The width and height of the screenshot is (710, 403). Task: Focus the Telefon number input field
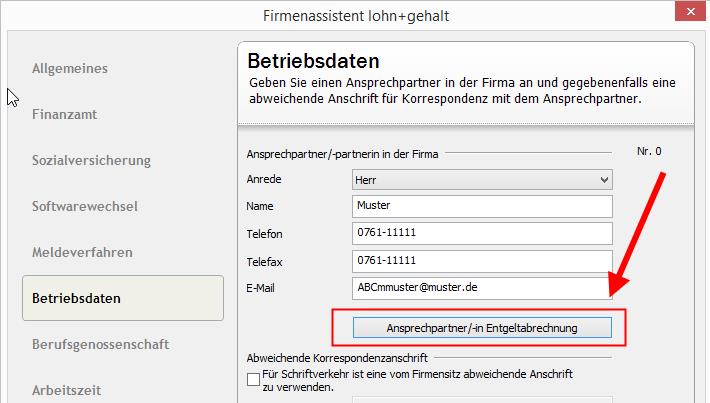click(x=482, y=233)
